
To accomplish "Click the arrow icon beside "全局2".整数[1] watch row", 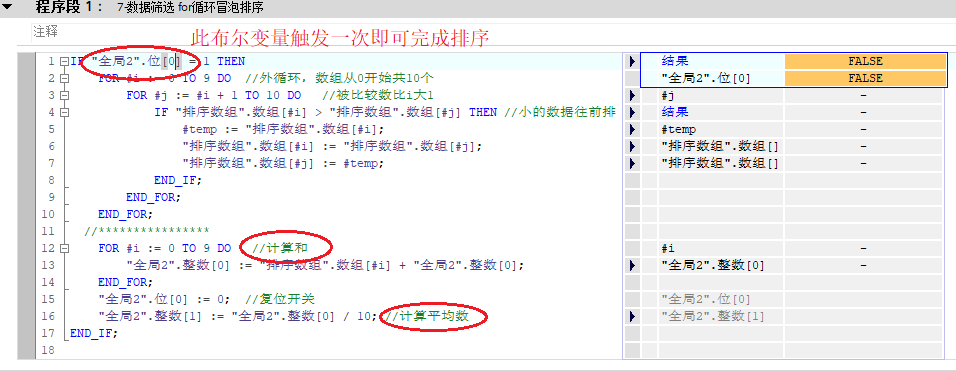I will pyautogui.click(x=632, y=317).
